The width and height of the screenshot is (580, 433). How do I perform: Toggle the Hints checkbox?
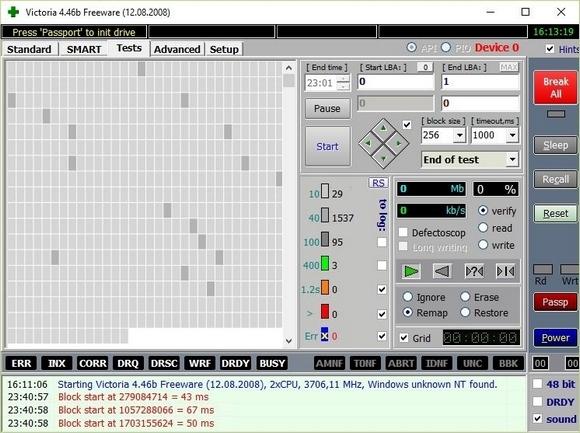pyautogui.click(x=550, y=49)
